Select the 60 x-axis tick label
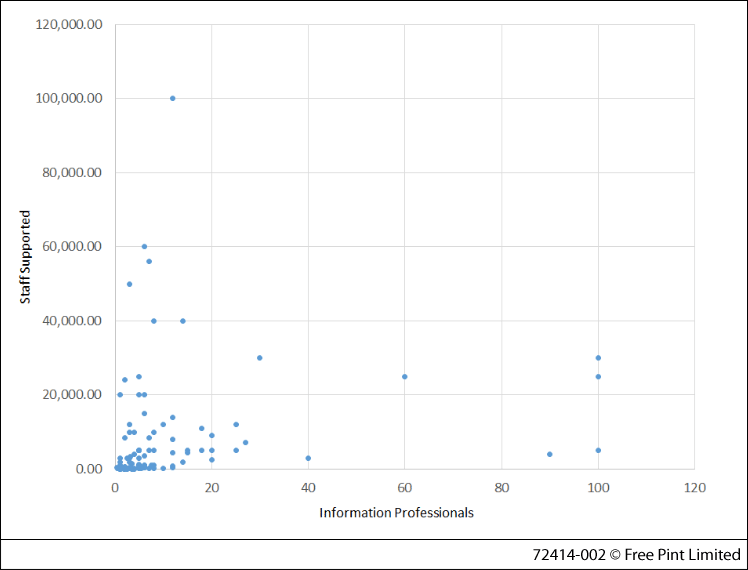 click(x=404, y=487)
